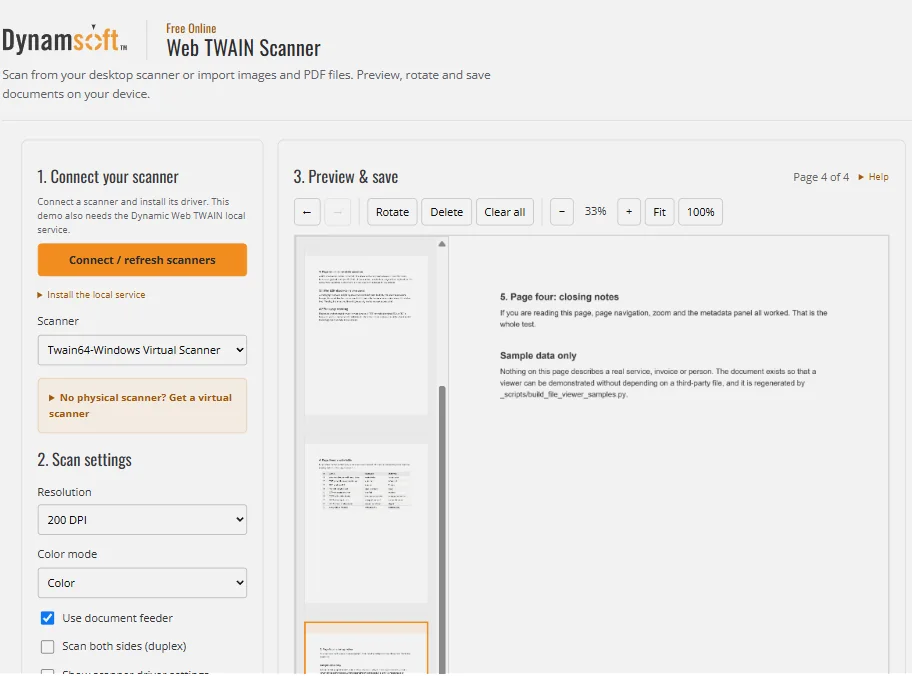Click the 3. Preview & save heading
This screenshot has width=912, height=676.
pyautogui.click(x=345, y=177)
